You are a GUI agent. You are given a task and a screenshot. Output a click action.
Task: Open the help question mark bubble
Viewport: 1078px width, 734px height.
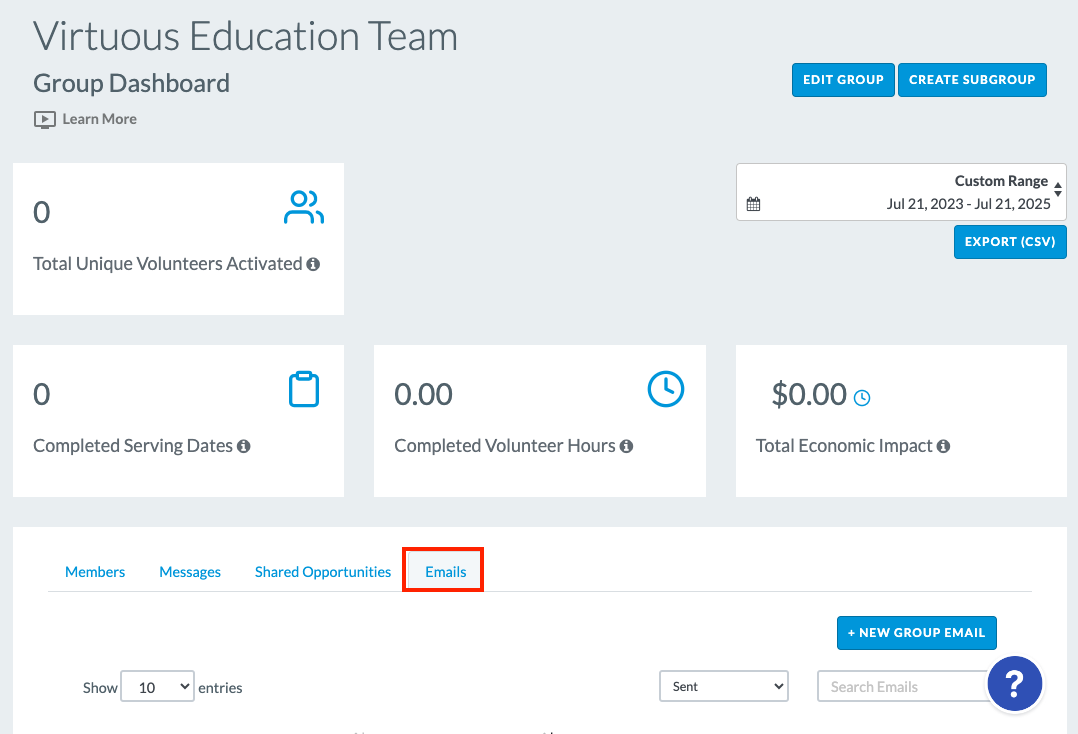click(1015, 683)
